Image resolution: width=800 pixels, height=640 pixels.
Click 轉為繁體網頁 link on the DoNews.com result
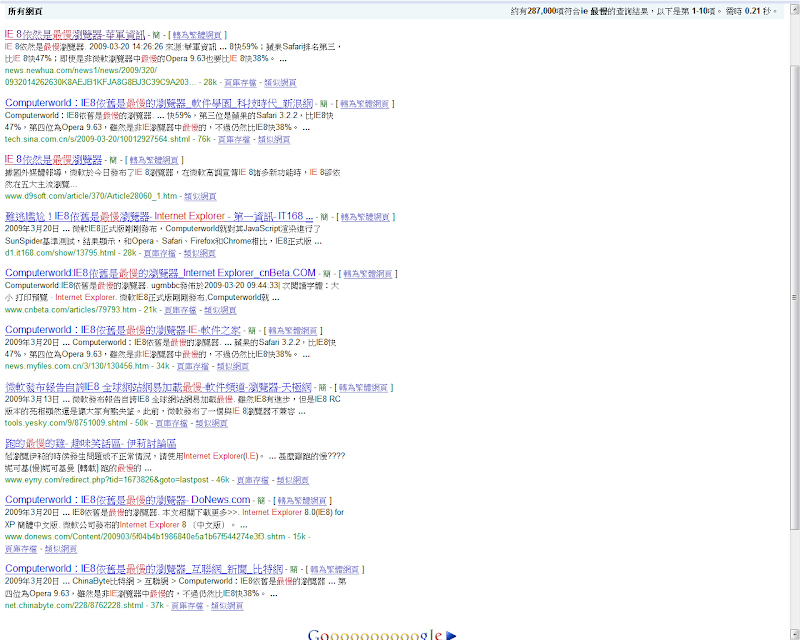pyautogui.click(x=302, y=501)
